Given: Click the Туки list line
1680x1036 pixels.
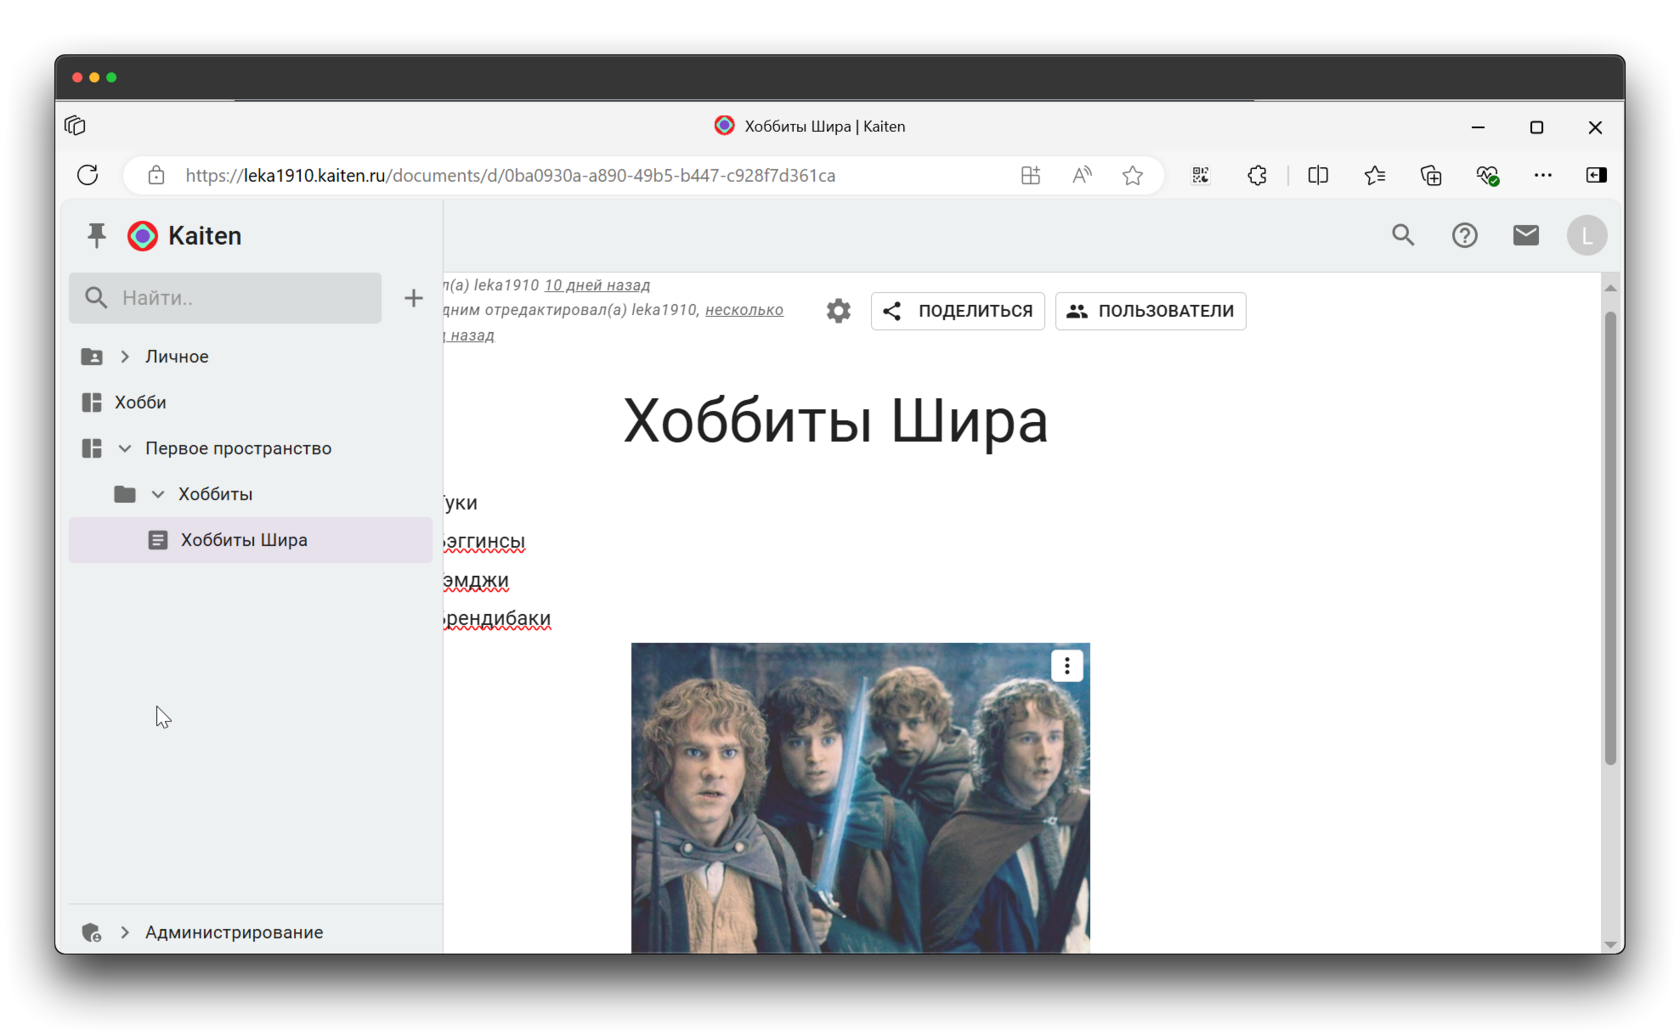Looking at the screenshot, I should point(461,502).
